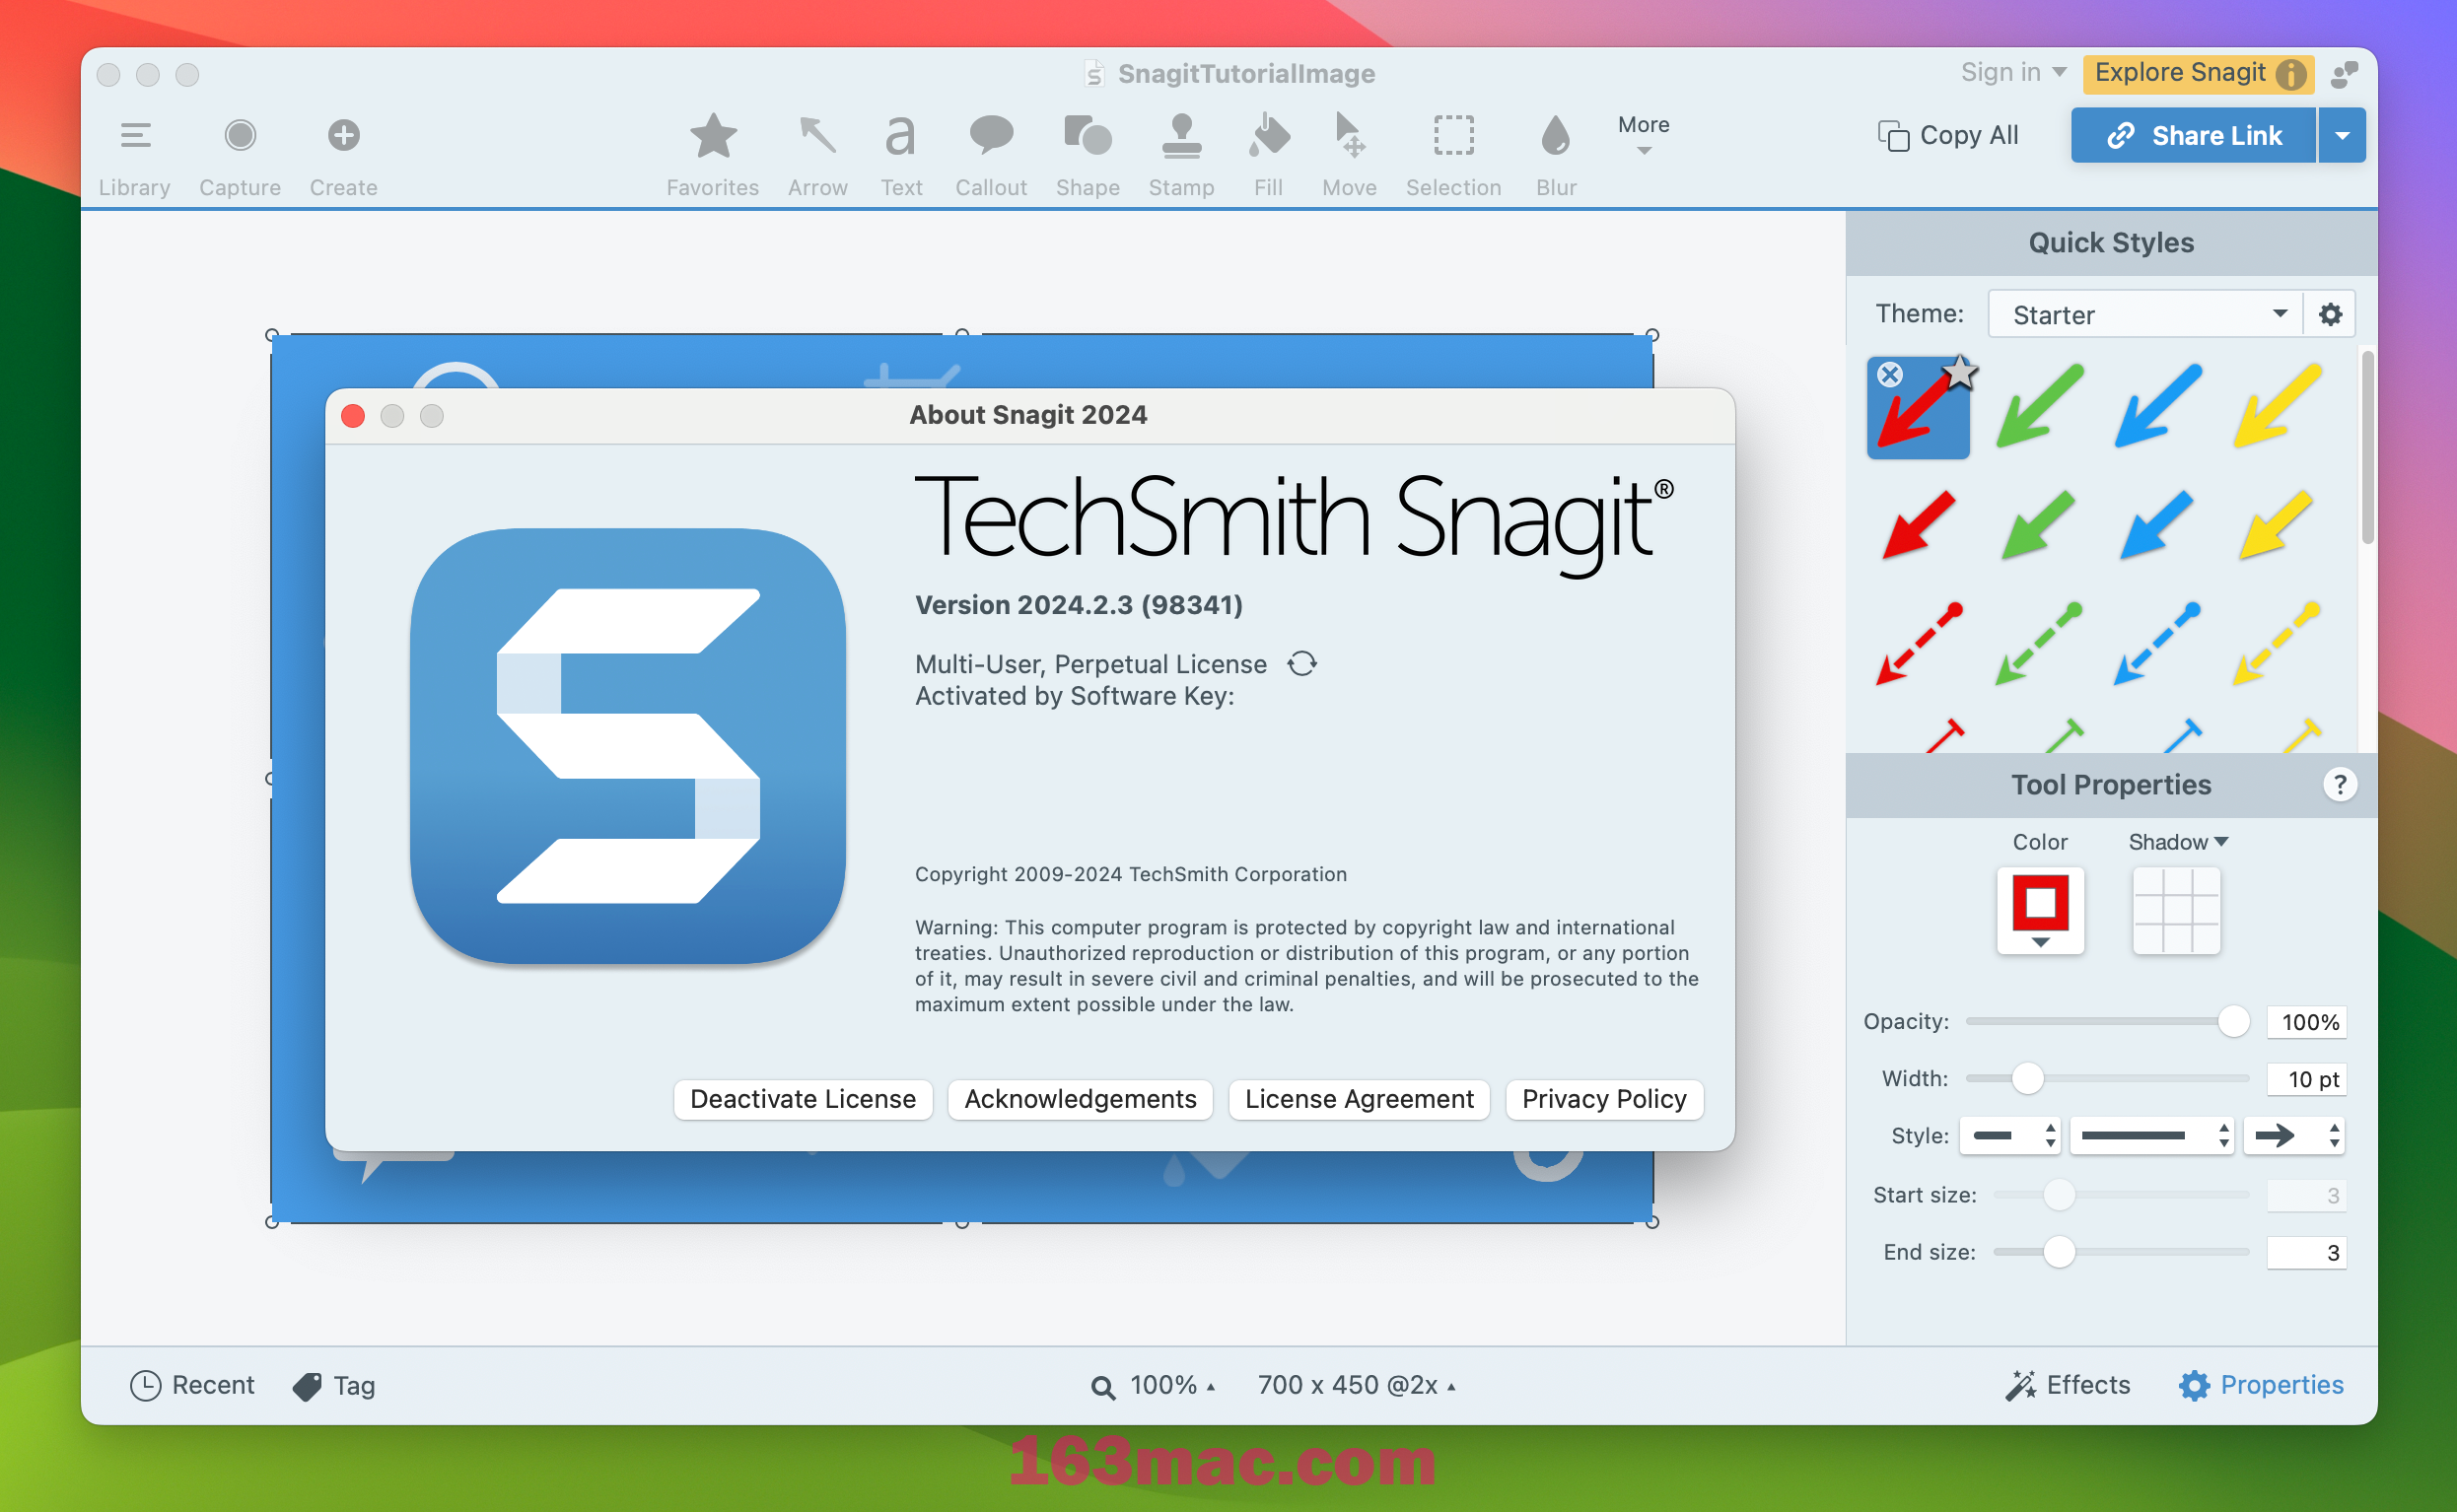Open the red Color swatch picker
Screen dimensions: 2457x1512
click(x=2040, y=910)
